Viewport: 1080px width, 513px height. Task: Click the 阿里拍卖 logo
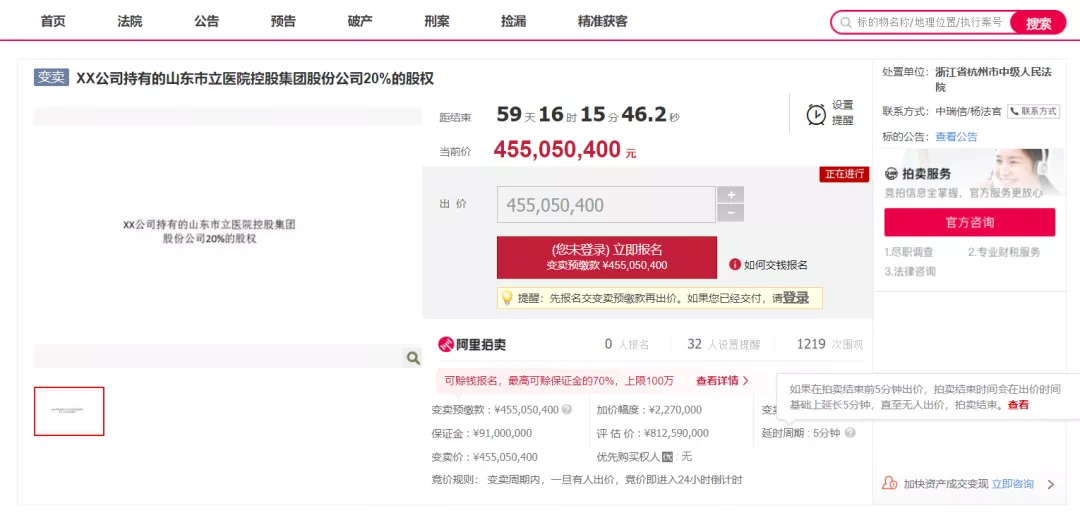coord(472,344)
